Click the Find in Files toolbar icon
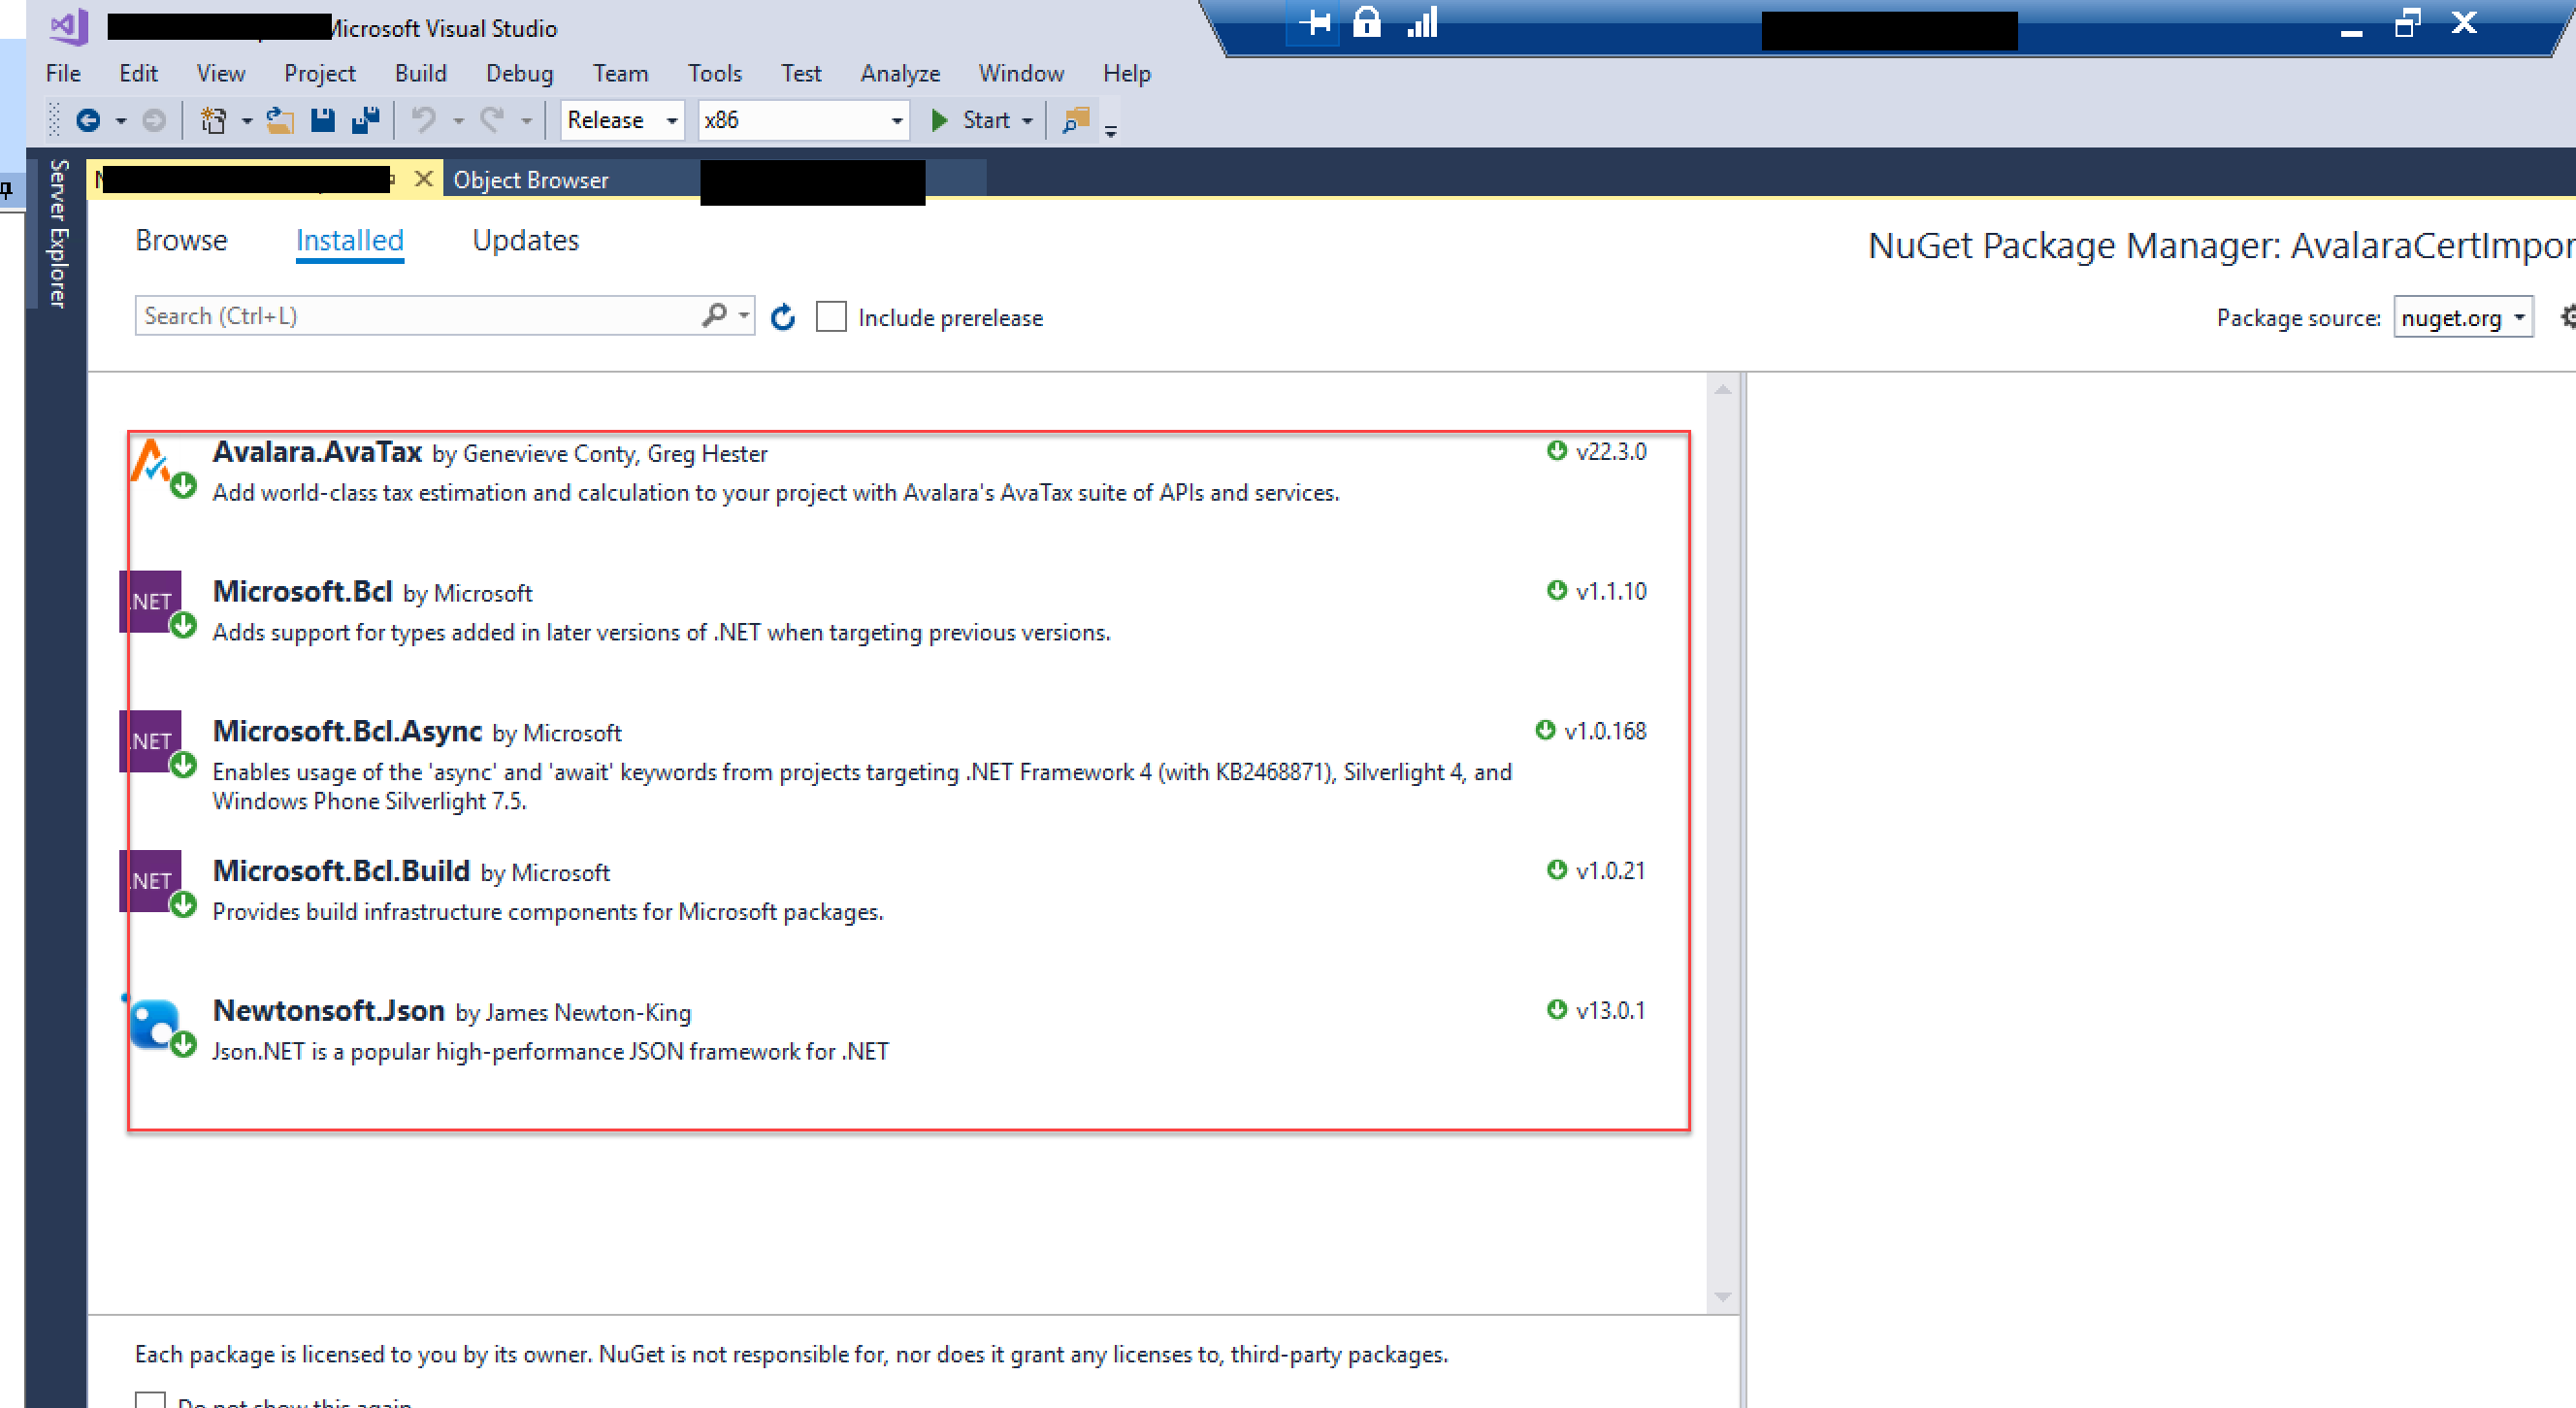Viewport: 2576px width, 1408px height. (1075, 121)
